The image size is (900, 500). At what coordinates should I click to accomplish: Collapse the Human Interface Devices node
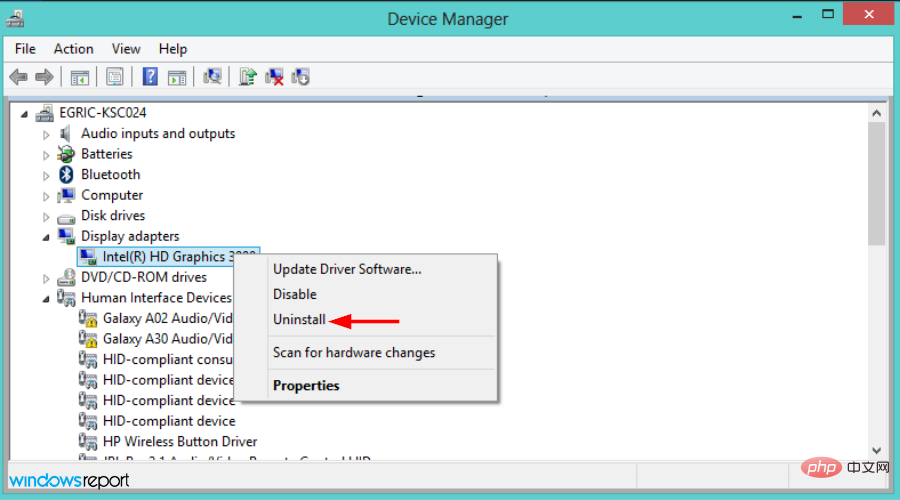[46, 299]
